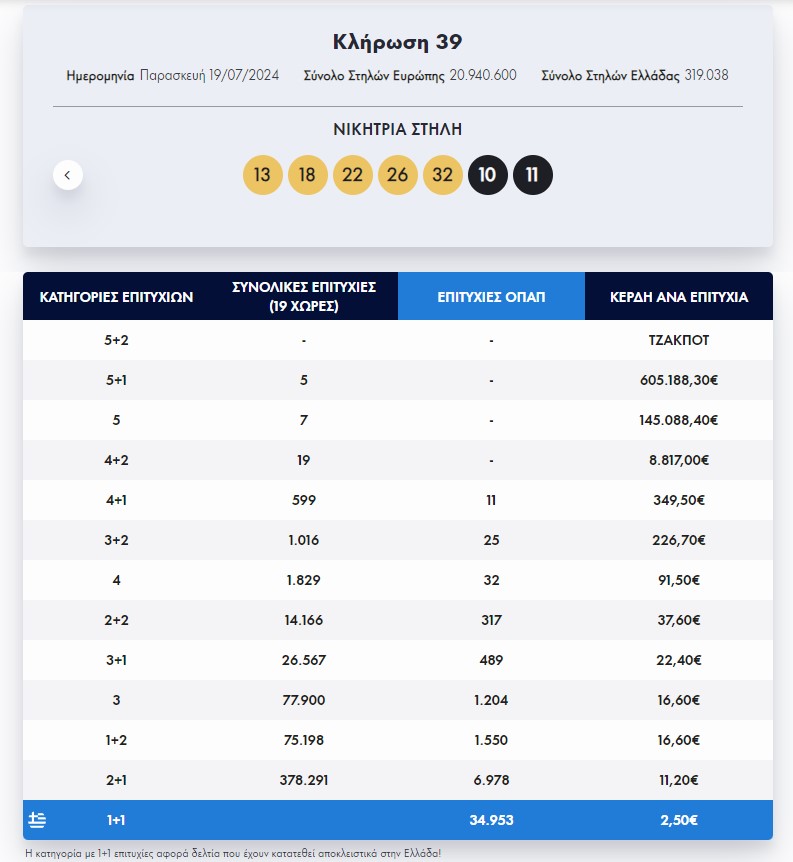The width and height of the screenshot is (793, 862).
Task: Select the golden ball numbered 32
Action: click(442, 174)
